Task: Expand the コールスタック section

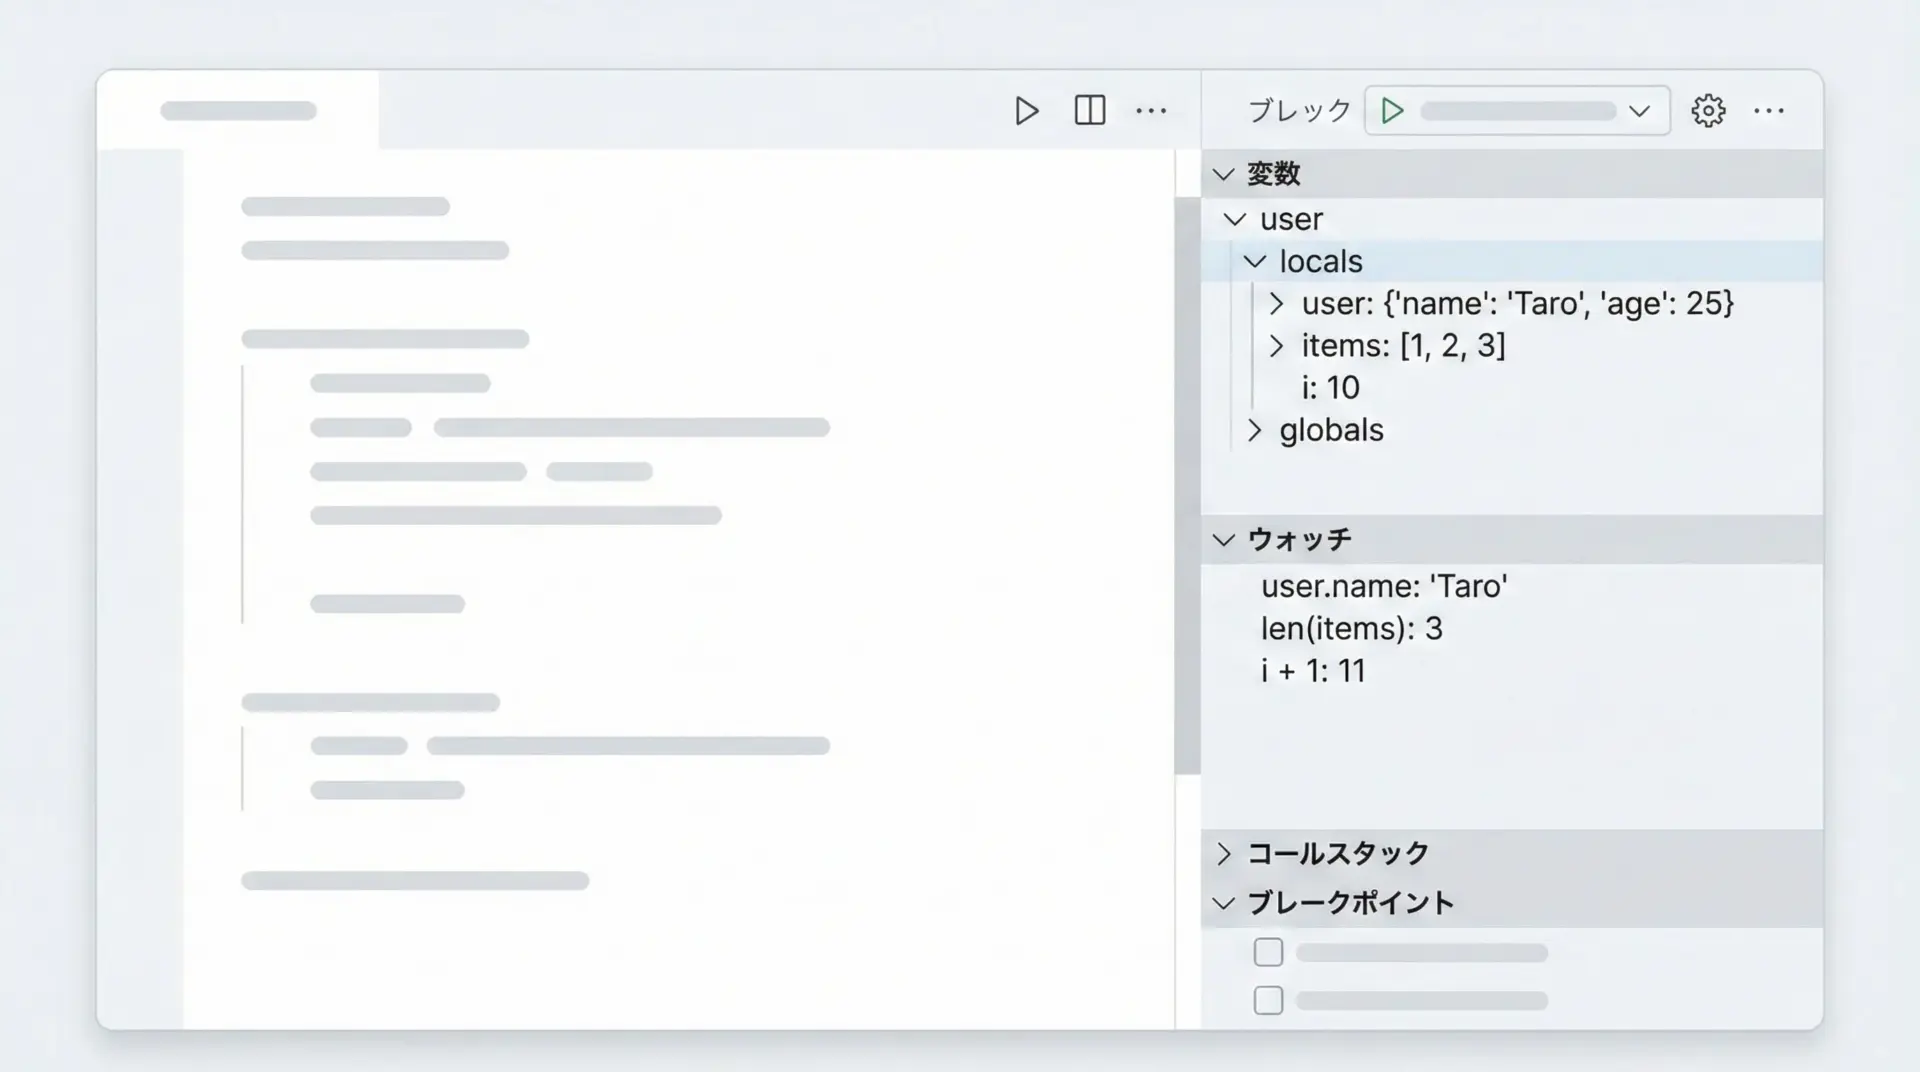Action: [x=1223, y=854]
